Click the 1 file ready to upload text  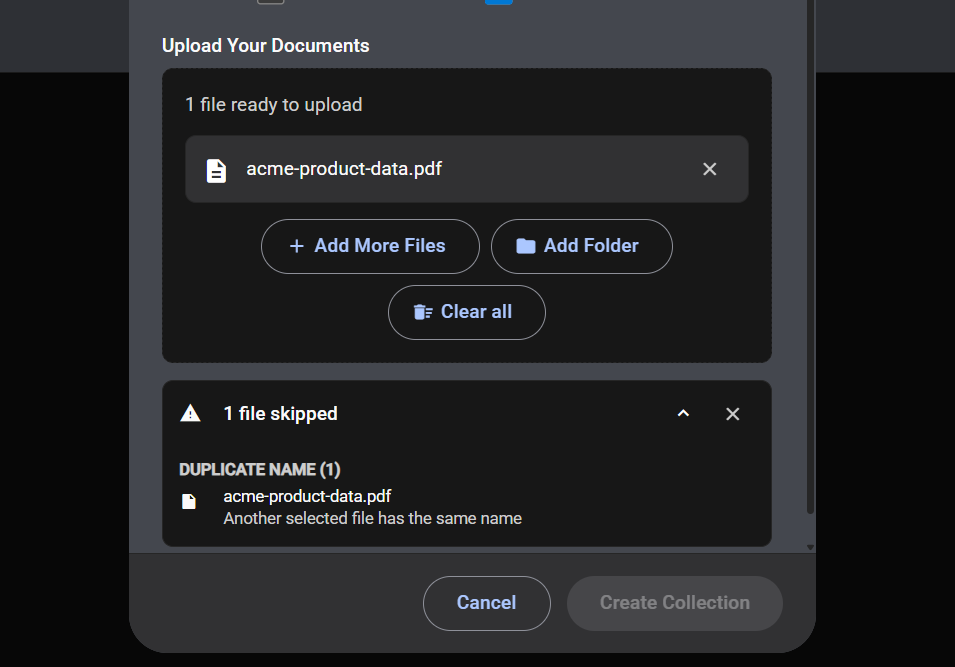[273, 105]
